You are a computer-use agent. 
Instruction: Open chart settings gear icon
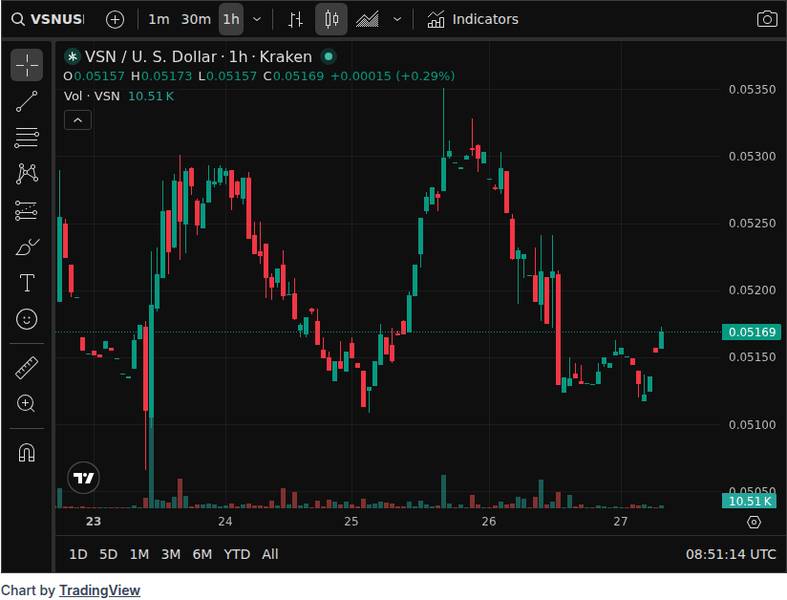(x=754, y=522)
